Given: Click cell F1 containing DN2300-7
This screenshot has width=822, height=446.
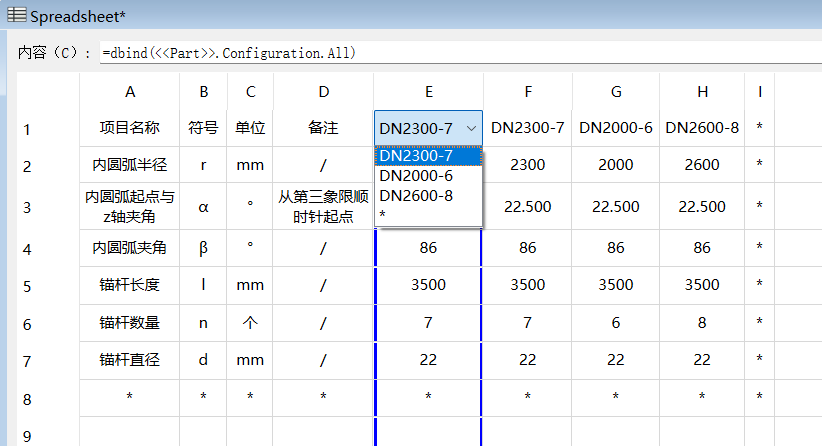Looking at the screenshot, I should tap(528, 128).
